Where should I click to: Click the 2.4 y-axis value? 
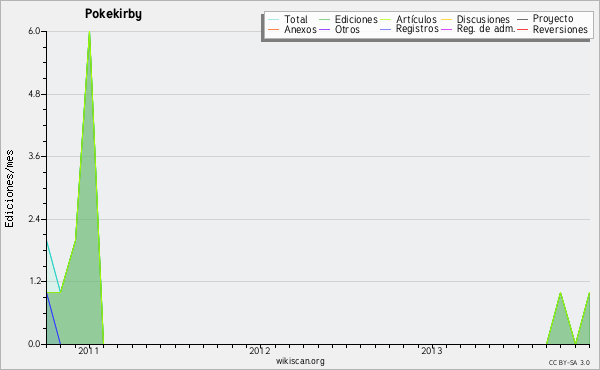(x=34, y=219)
